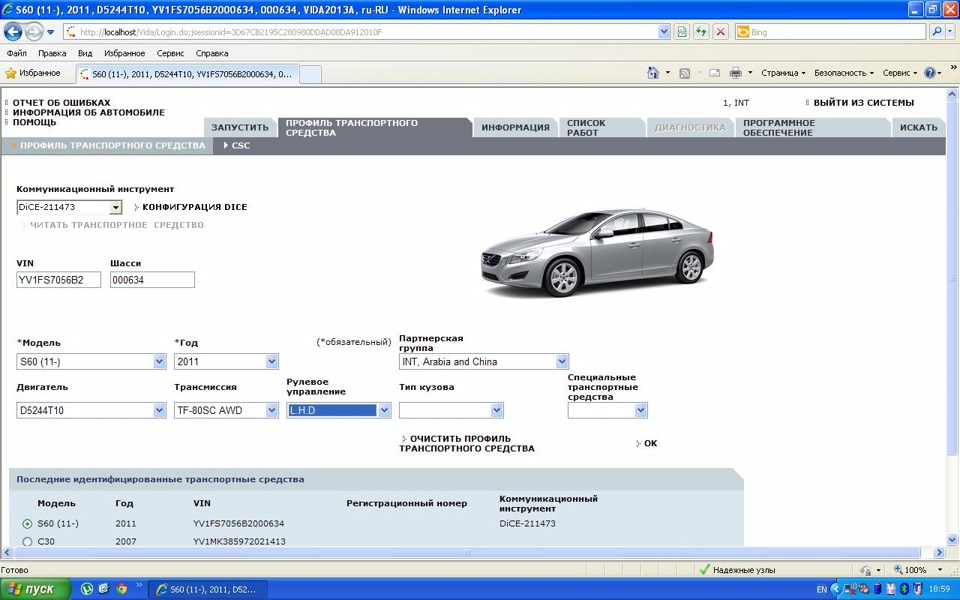This screenshot has width=960, height=600.
Task: Click the Help question mark icon
Action: click(930, 73)
